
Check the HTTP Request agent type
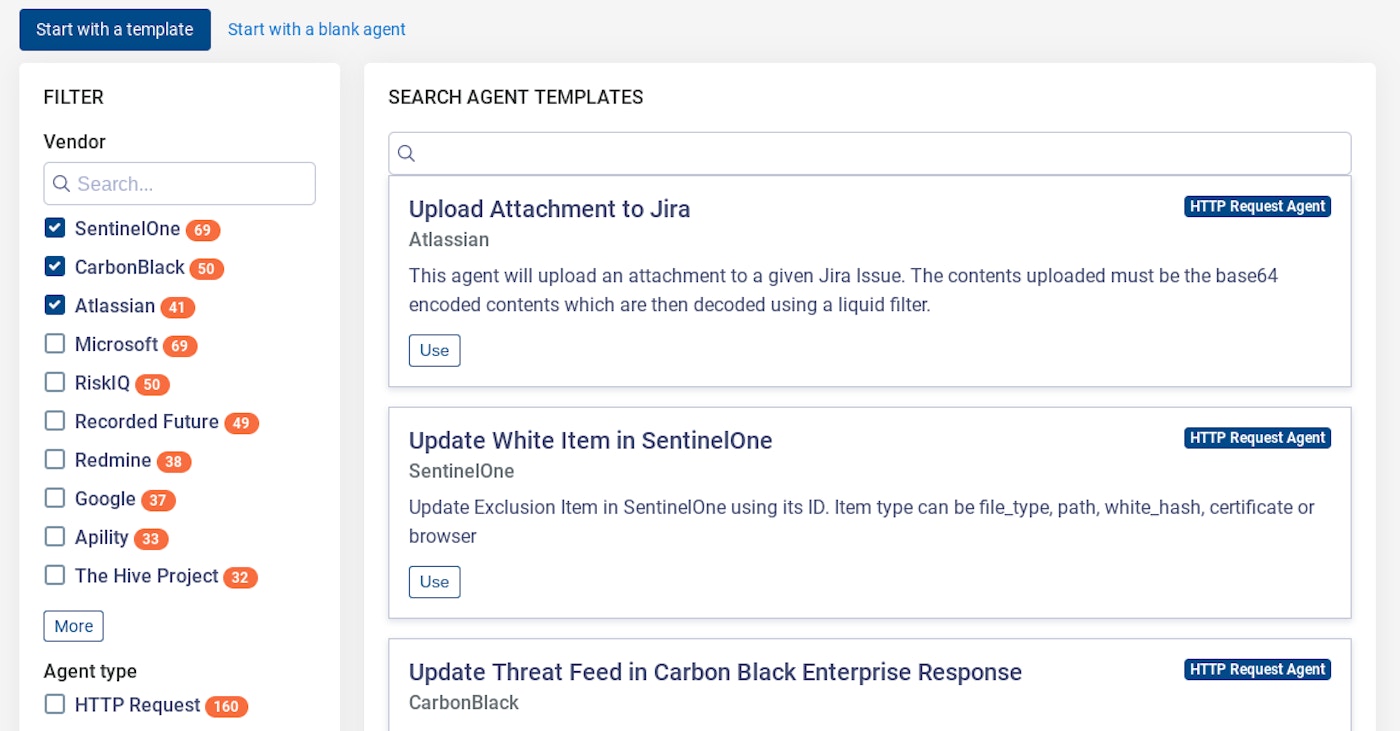click(x=55, y=705)
